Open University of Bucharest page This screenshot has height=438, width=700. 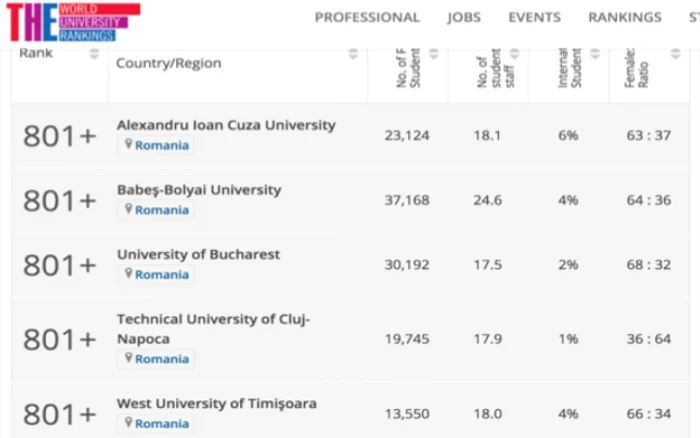click(x=198, y=254)
